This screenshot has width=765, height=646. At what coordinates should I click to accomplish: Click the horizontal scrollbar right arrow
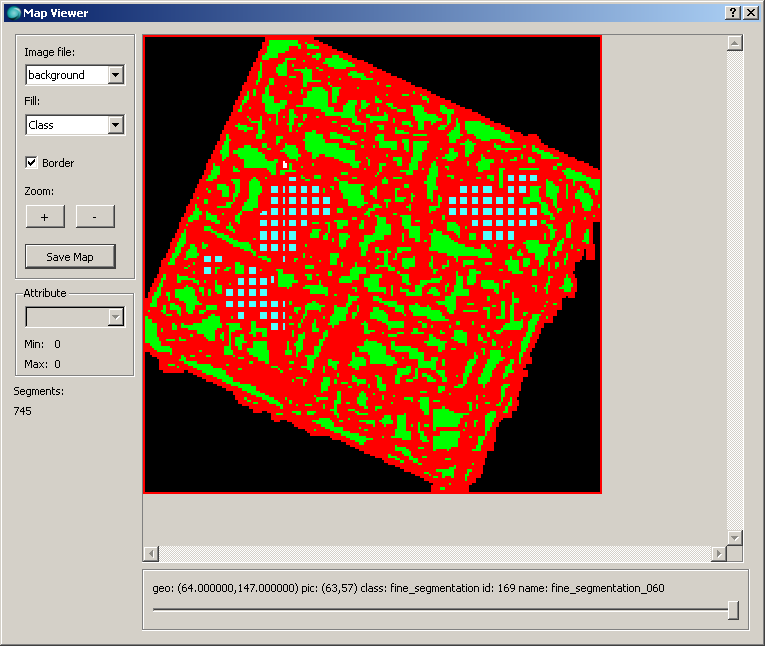tap(718, 553)
